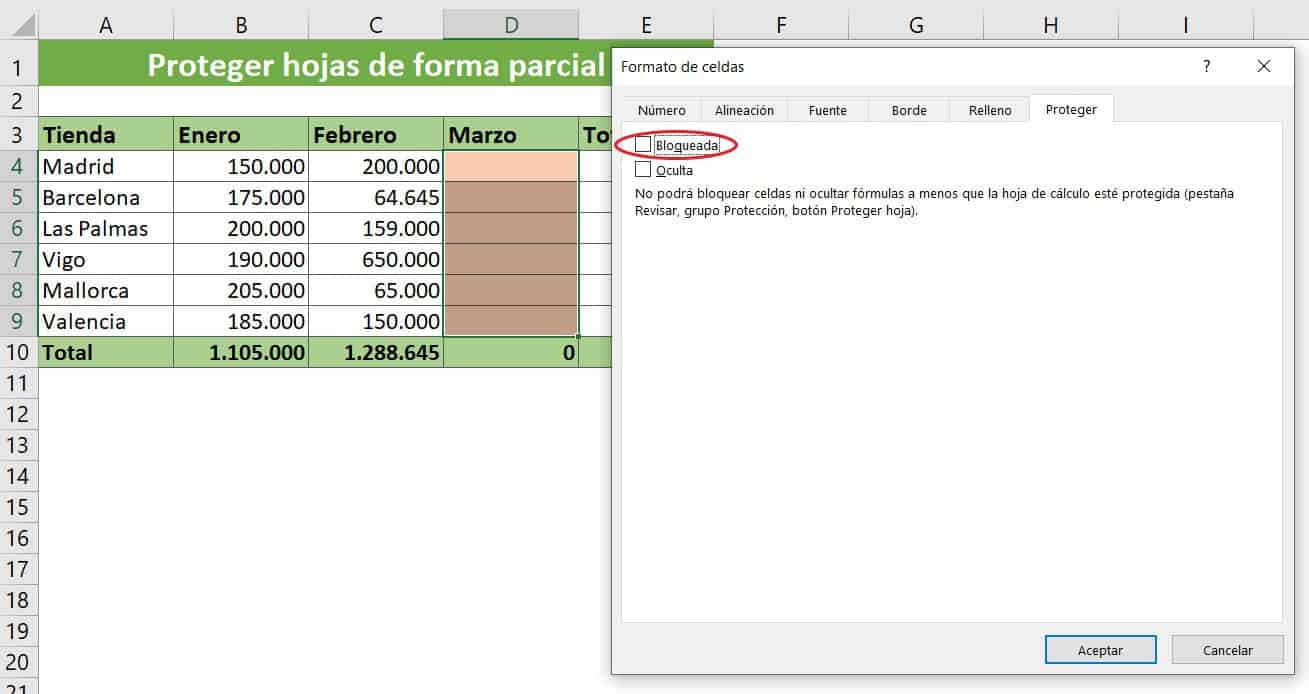Open the Alineación tab
This screenshot has height=694, width=1309.
click(744, 110)
